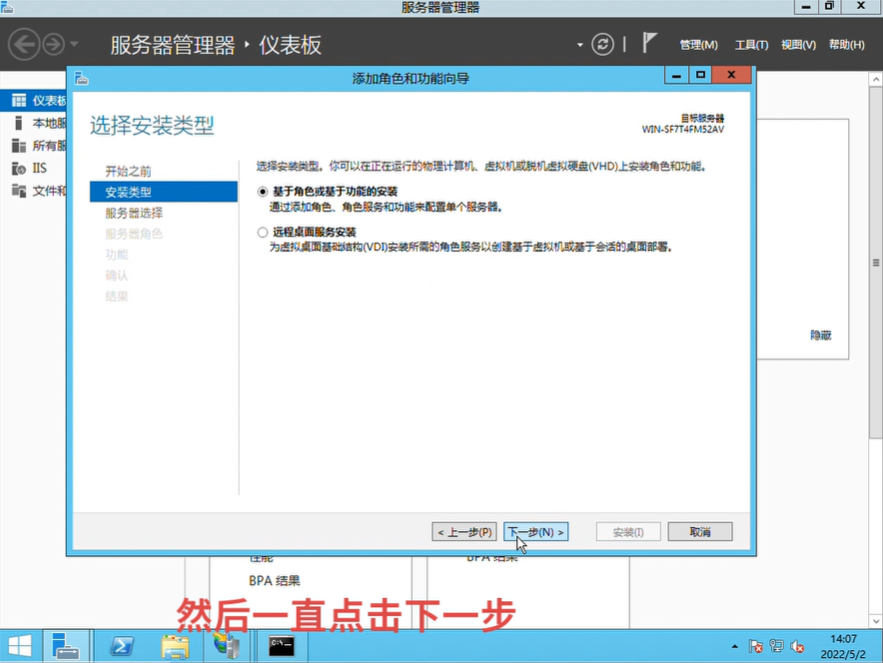This screenshot has width=883, height=663.
Task: Open the server tool icon on taskbar
Action: tap(227, 646)
